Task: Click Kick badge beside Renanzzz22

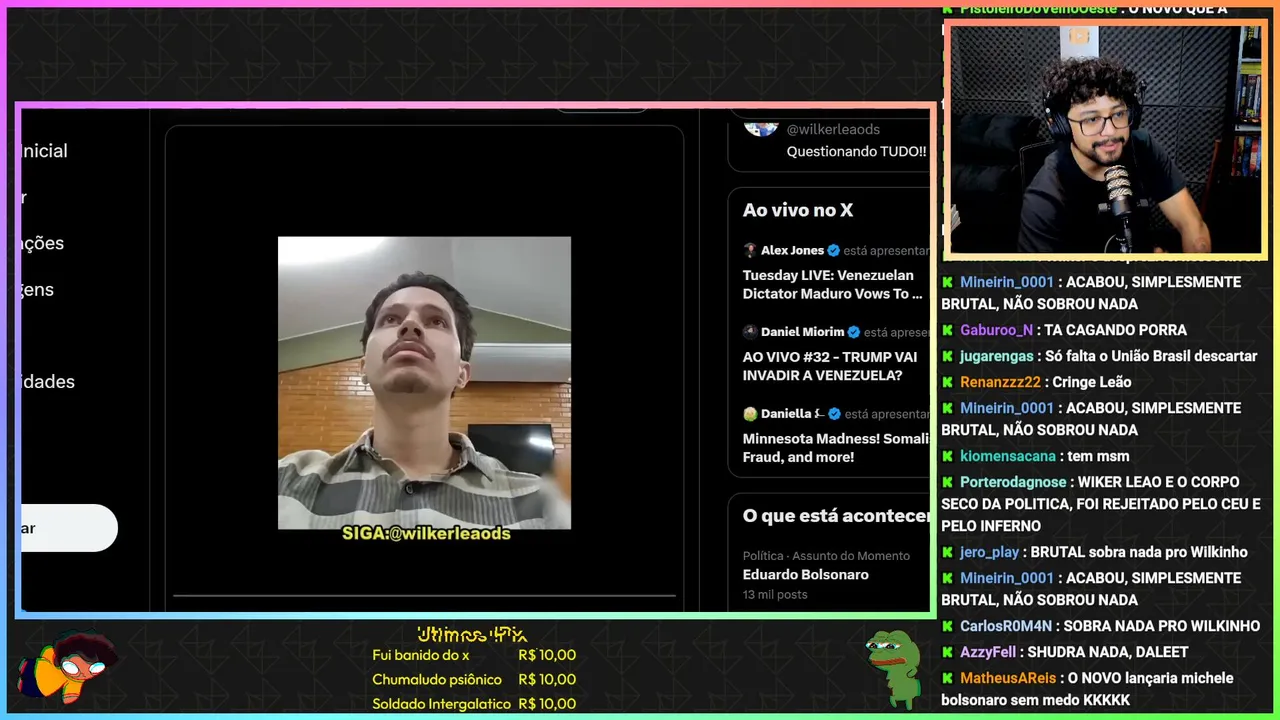Action: pyautogui.click(x=948, y=382)
